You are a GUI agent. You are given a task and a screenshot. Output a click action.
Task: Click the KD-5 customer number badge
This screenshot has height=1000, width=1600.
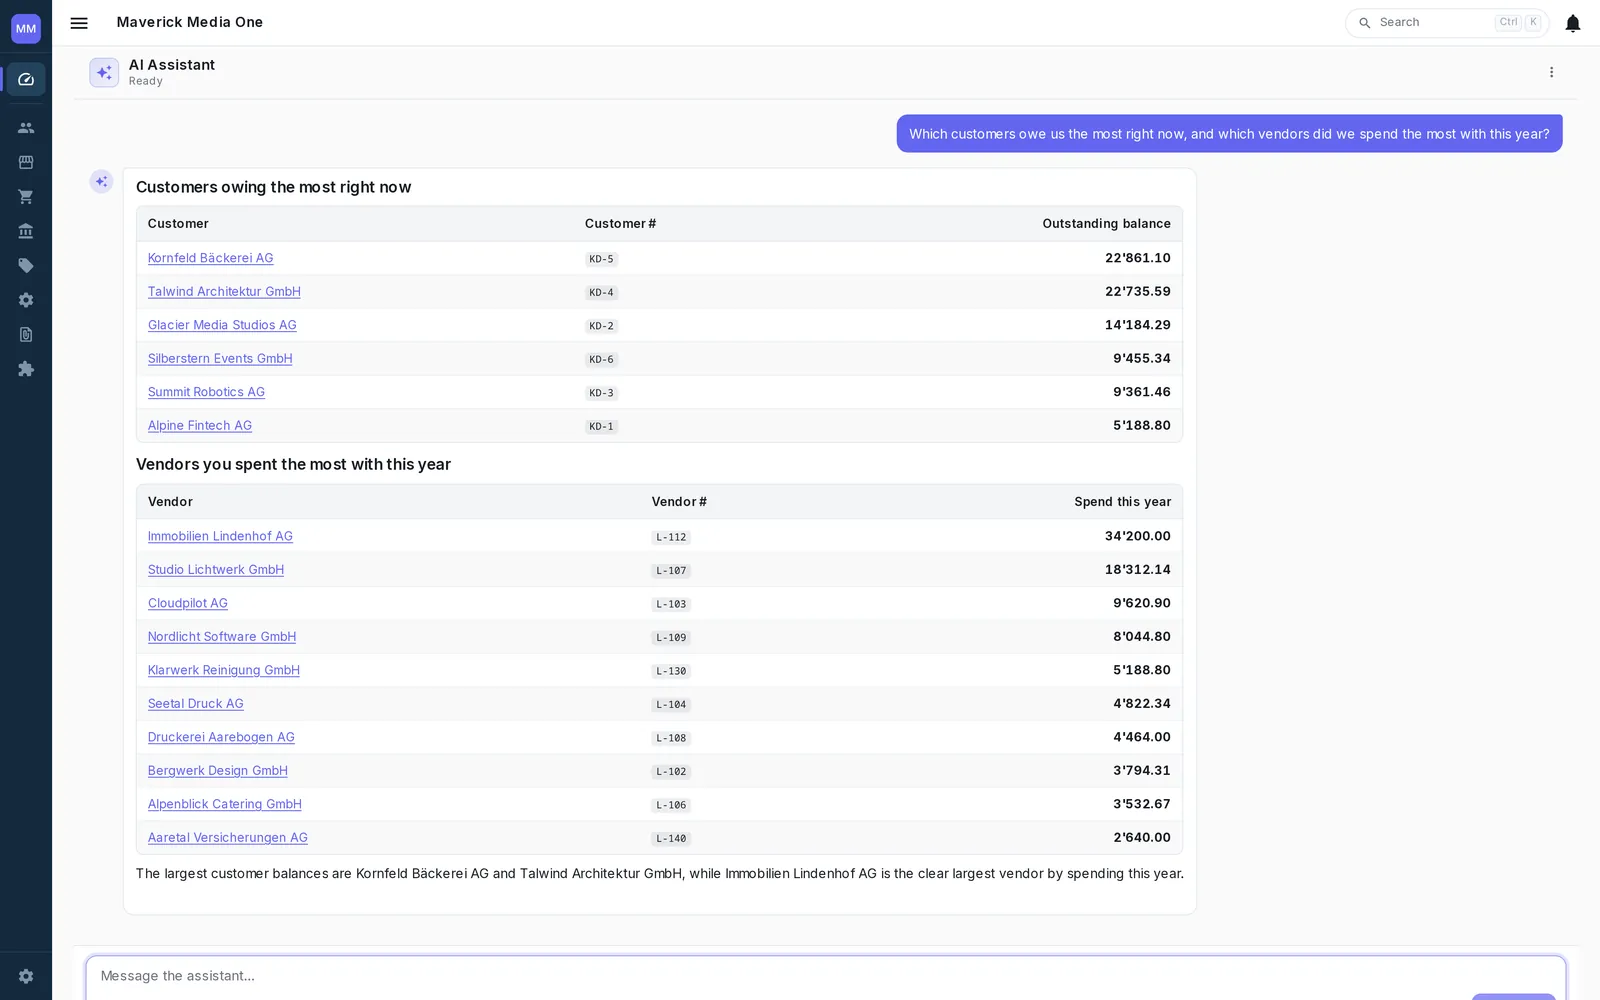point(601,259)
